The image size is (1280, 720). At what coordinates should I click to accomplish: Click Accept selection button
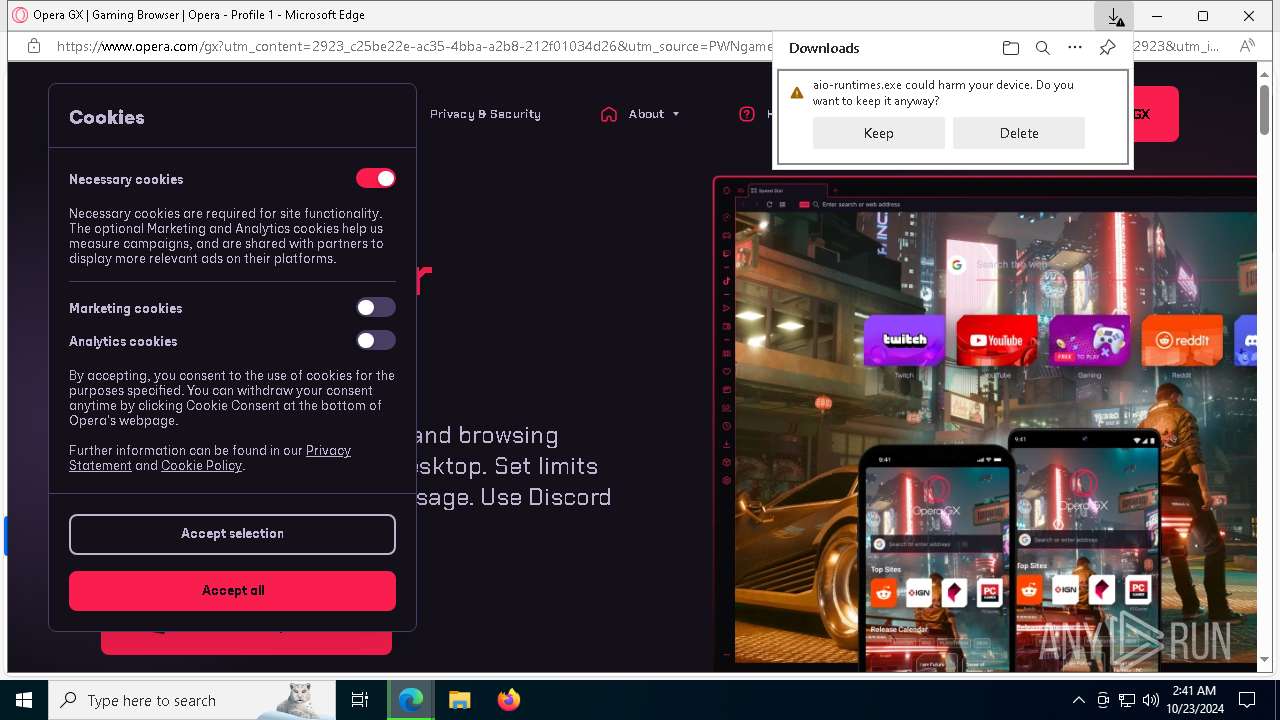pyautogui.click(x=232, y=534)
